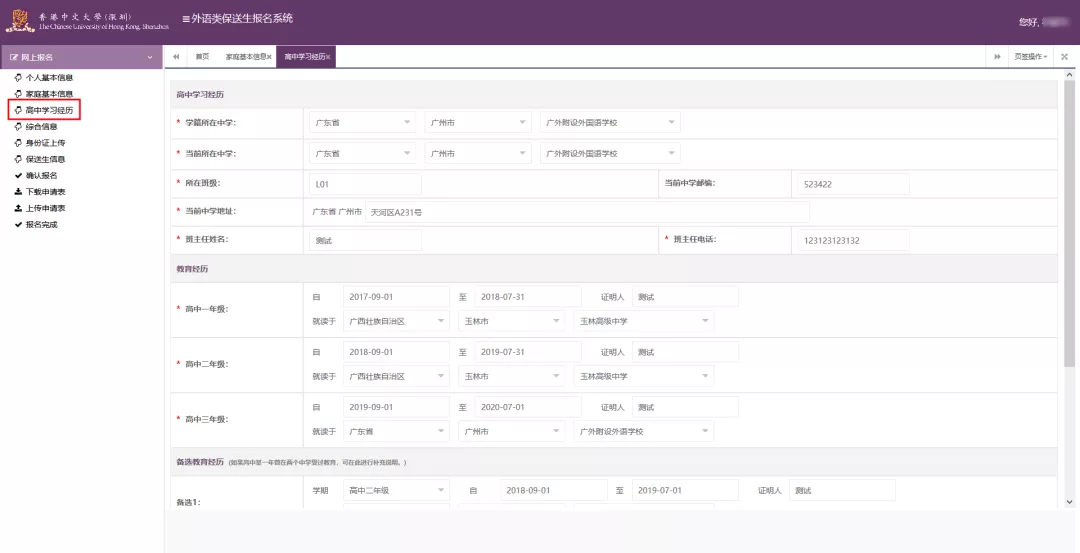Click 备选1 end date 2019-07-01
The height and width of the screenshot is (553, 1080).
(685, 490)
